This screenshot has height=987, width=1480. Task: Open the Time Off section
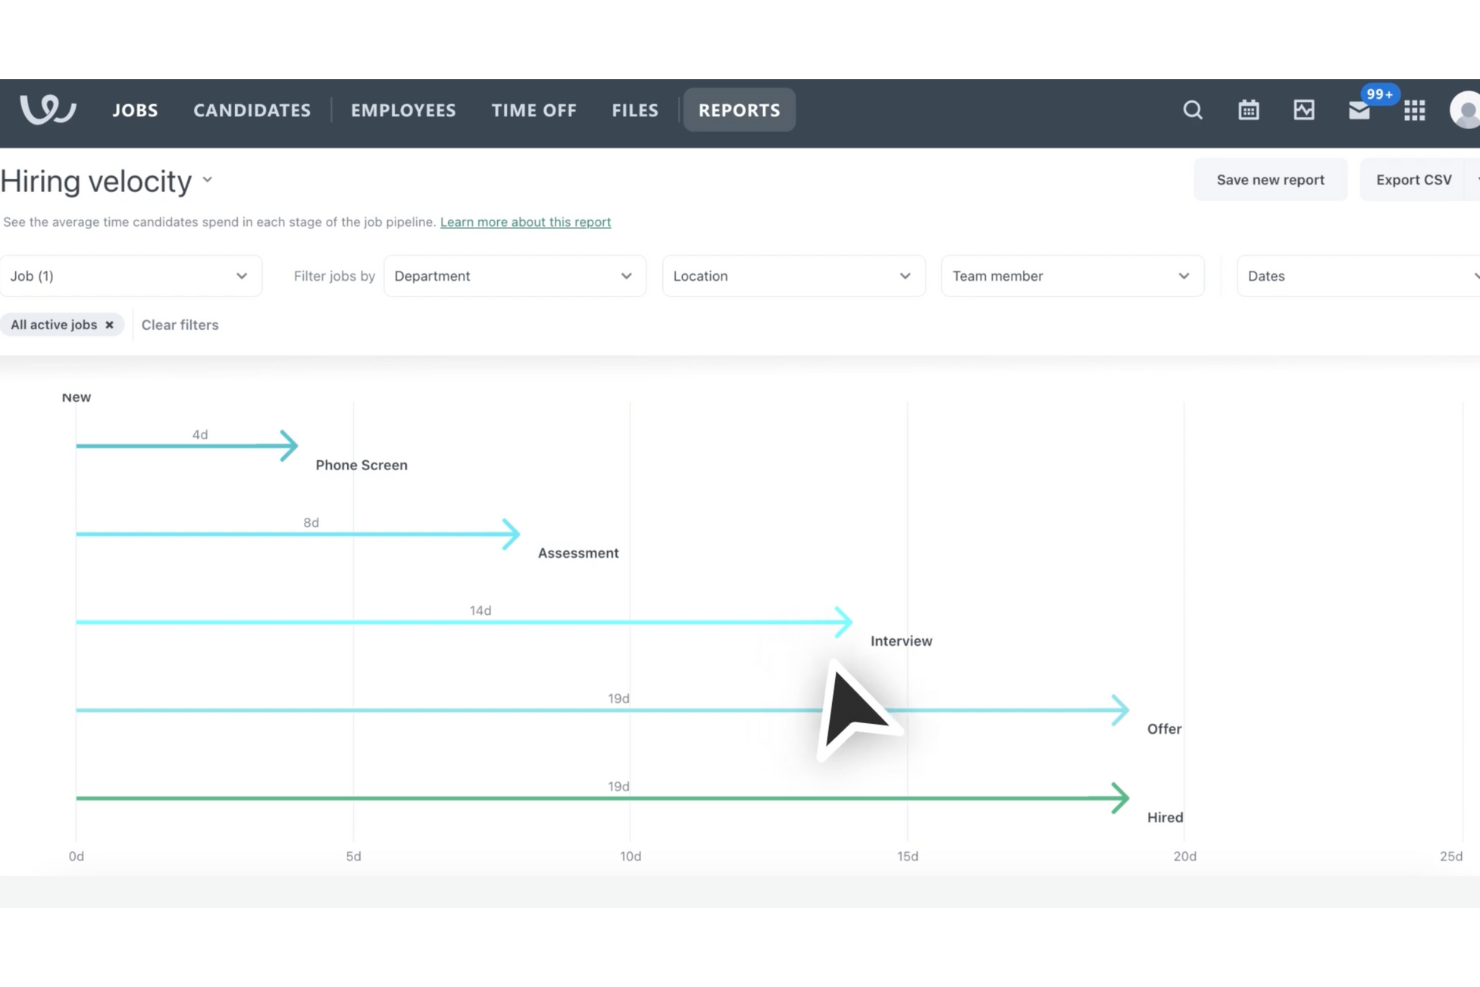click(x=533, y=110)
